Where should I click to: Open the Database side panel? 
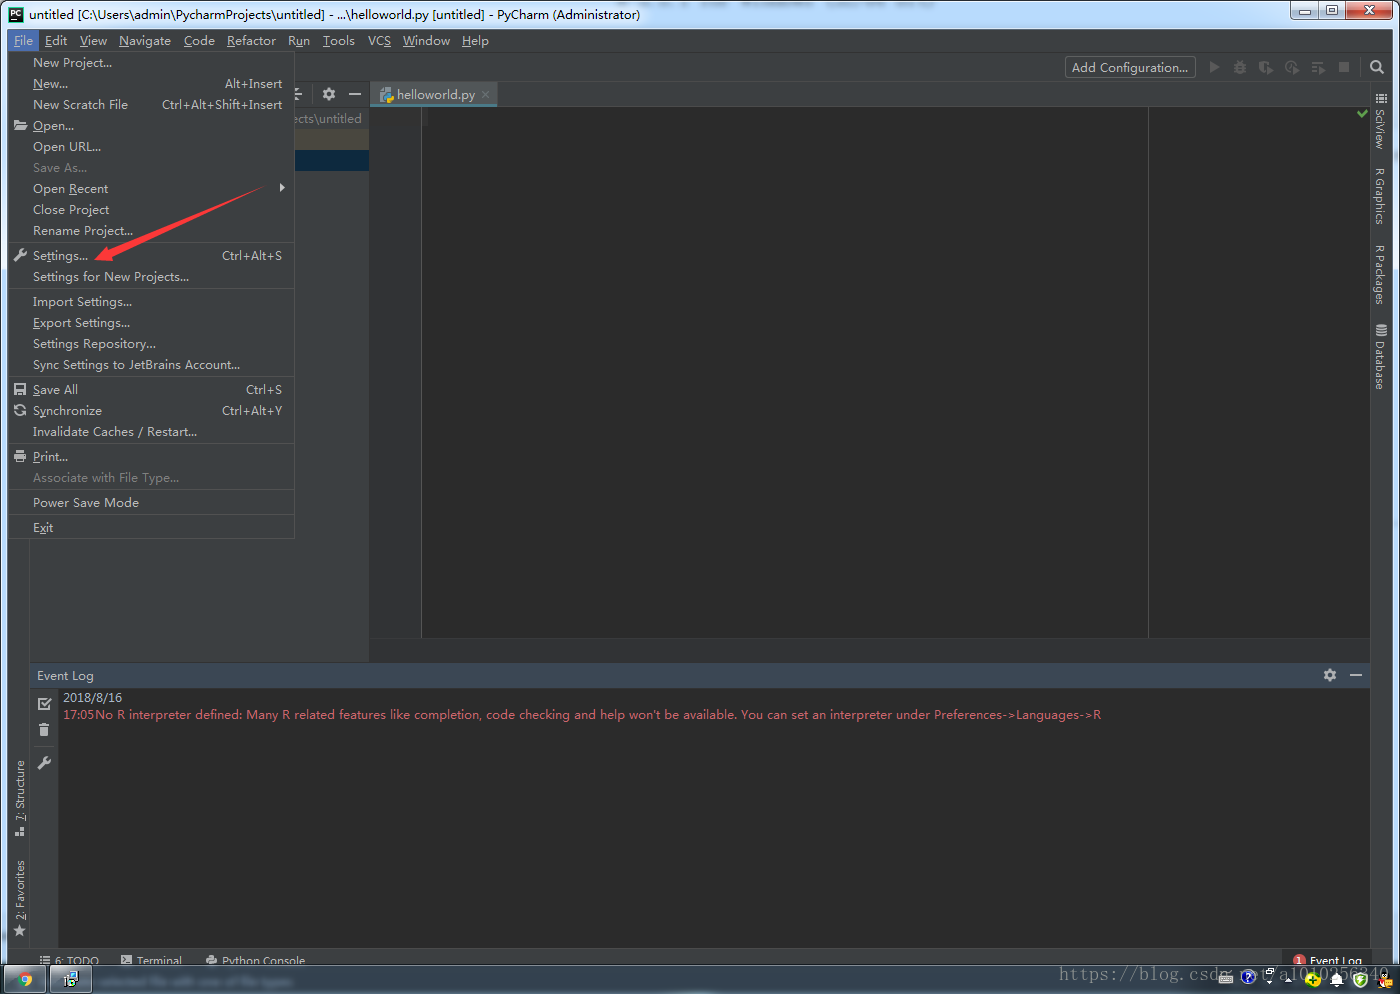click(1381, 355)
